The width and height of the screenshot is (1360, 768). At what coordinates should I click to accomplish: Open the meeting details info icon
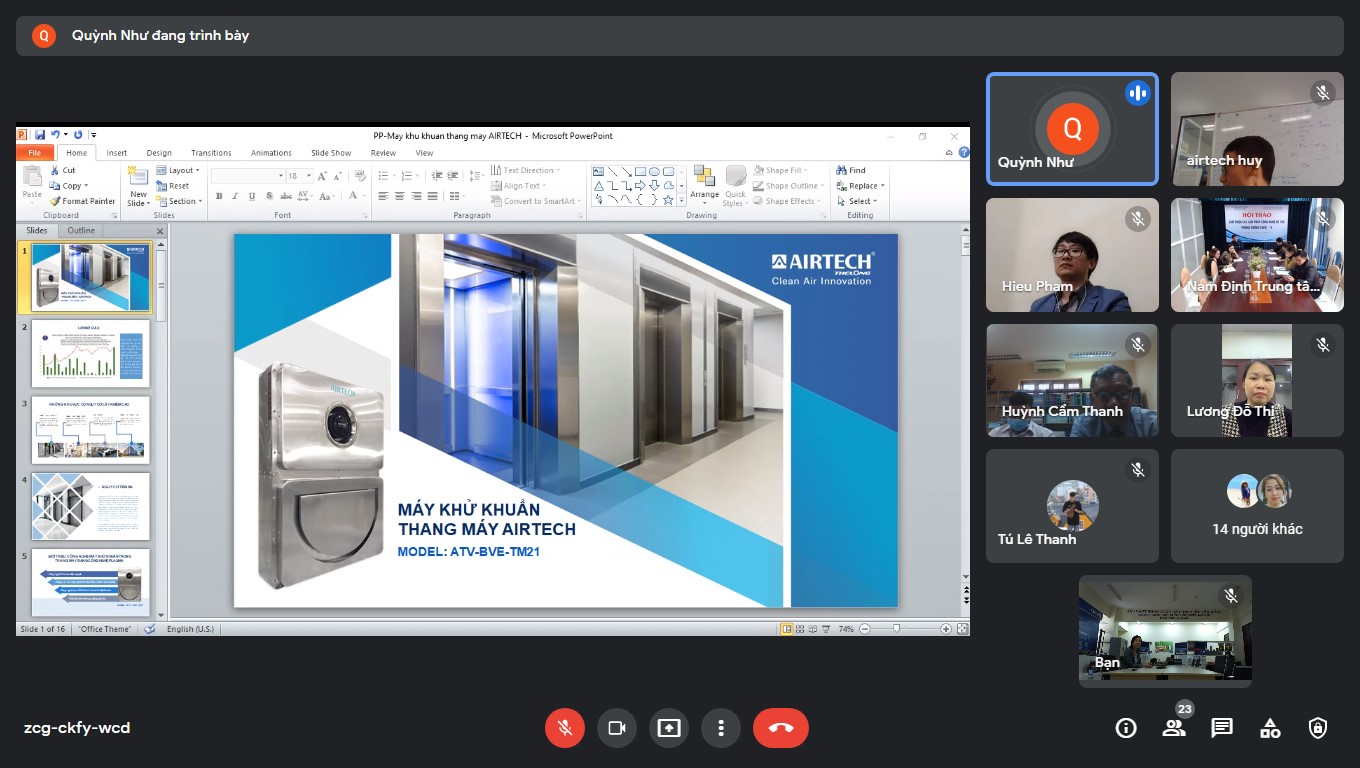(1126, 728)
